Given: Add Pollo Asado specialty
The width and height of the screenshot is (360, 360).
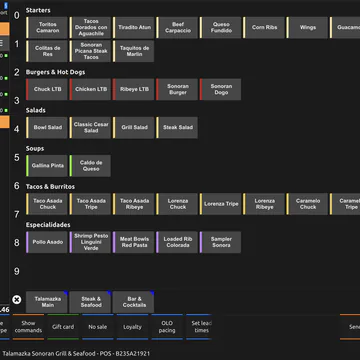Looking at the screenshot, I should tap(47, 242).
